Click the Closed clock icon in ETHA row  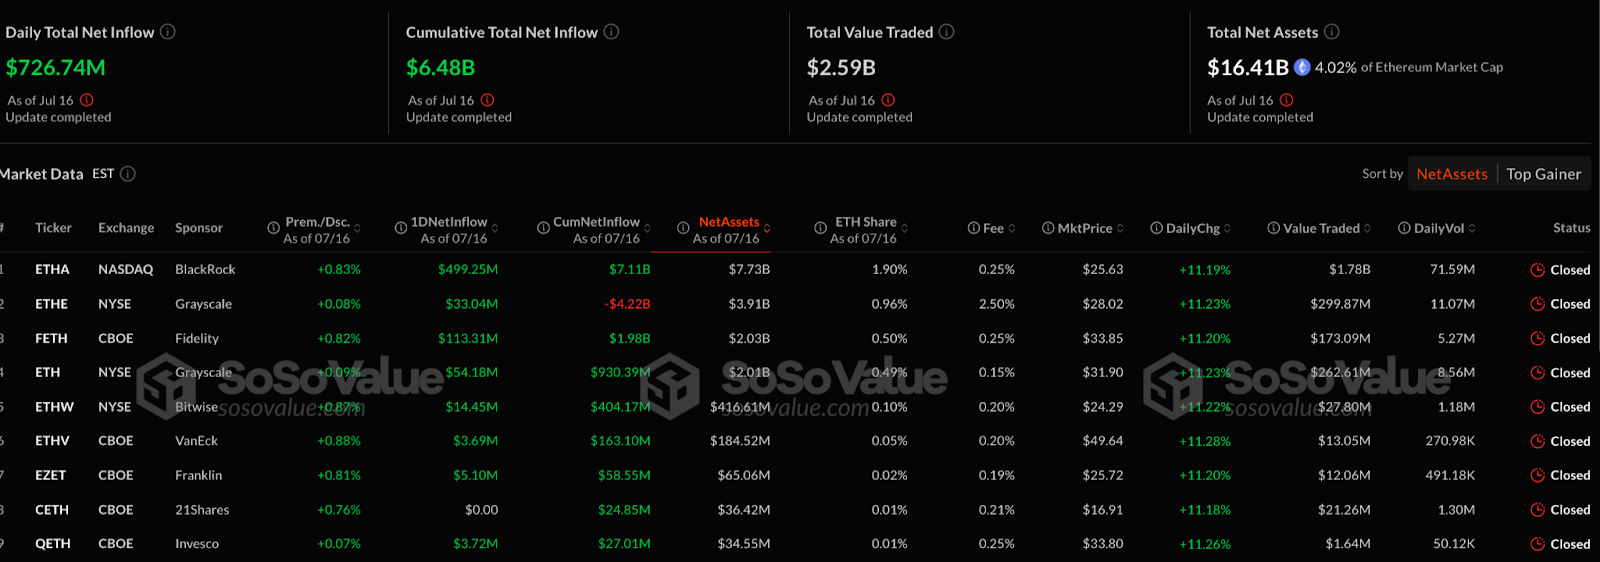(x=1538, y=270)
